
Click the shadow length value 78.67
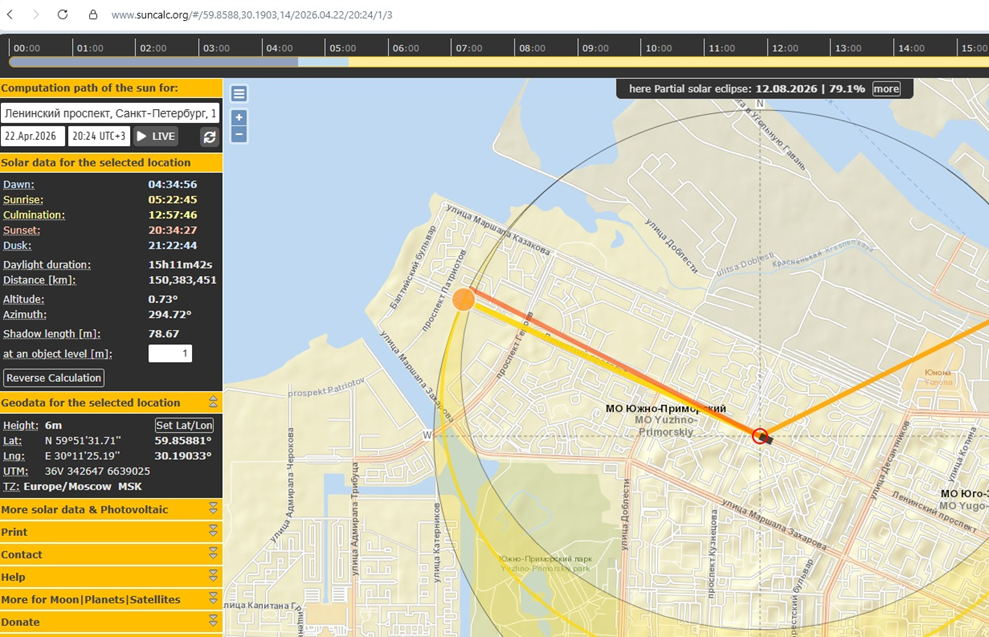(163, 334)
